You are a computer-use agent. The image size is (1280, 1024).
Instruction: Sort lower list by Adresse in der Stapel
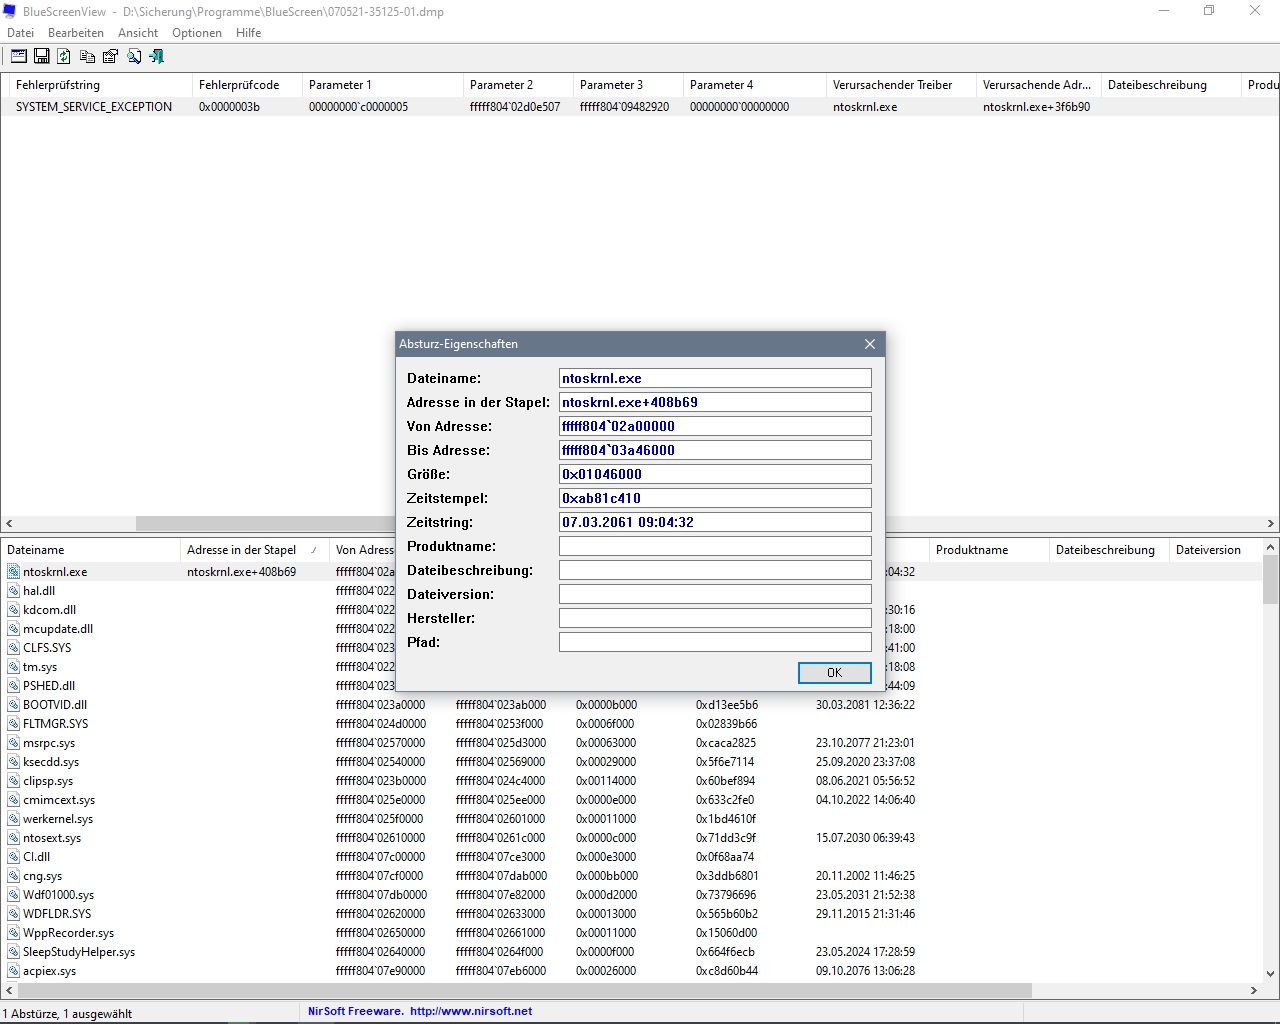[255, 550]
